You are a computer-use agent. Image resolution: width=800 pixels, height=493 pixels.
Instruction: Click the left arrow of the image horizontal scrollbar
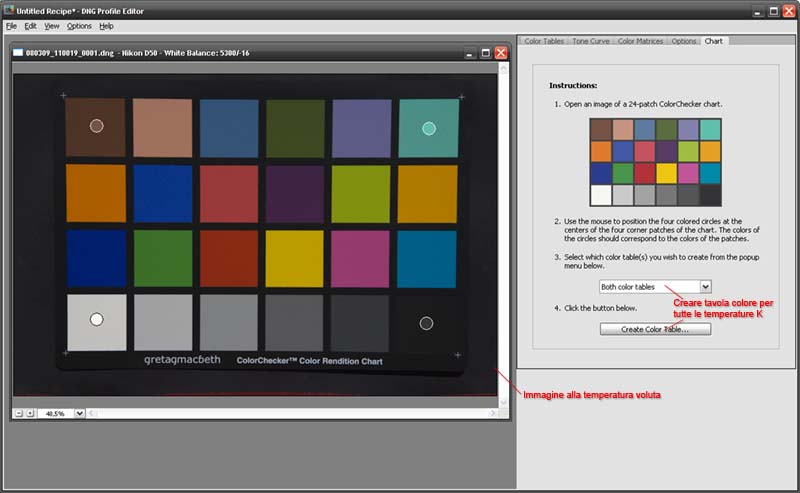click(x=92, y=413)
